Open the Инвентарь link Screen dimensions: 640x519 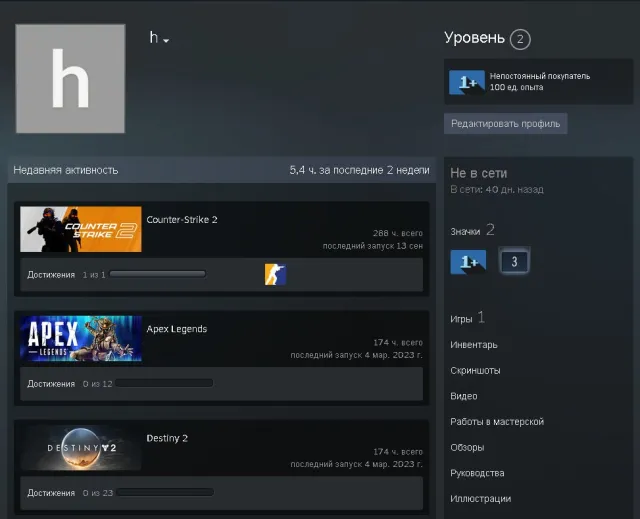[474, 345]
